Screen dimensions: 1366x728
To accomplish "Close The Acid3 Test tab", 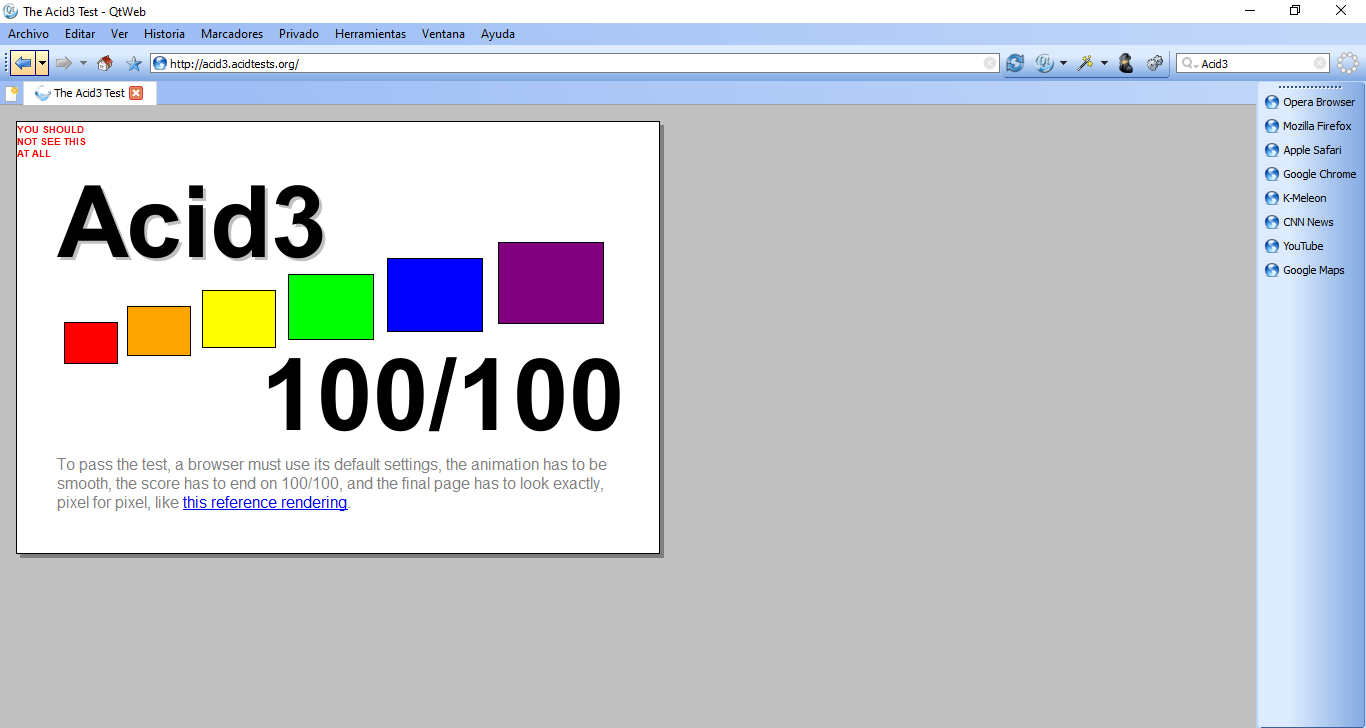I will pyautogui.click(x=137, y=93).
